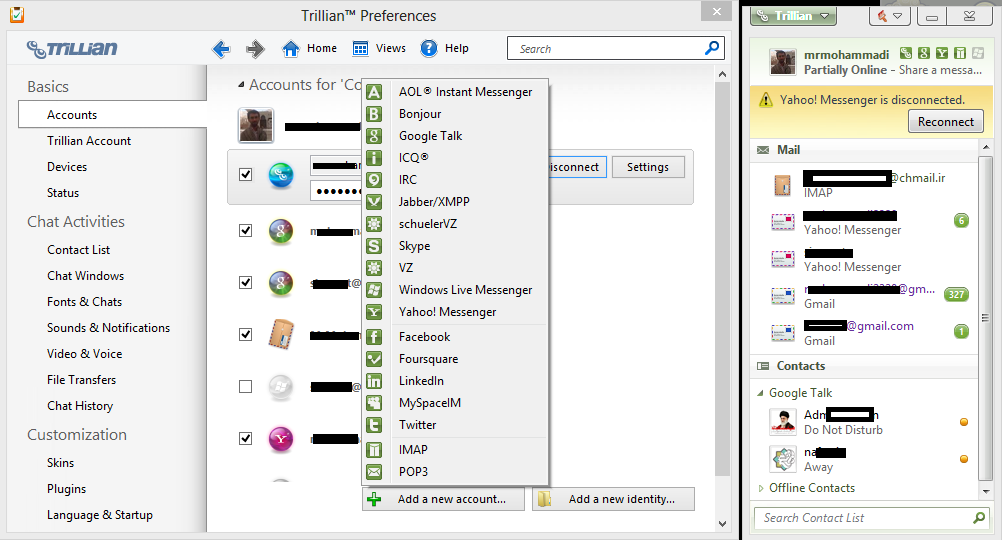Viewport: 1002px width, 543px height.
Task: Enable the Windows Live account checkbox
Action: click(x=245, y=386)
